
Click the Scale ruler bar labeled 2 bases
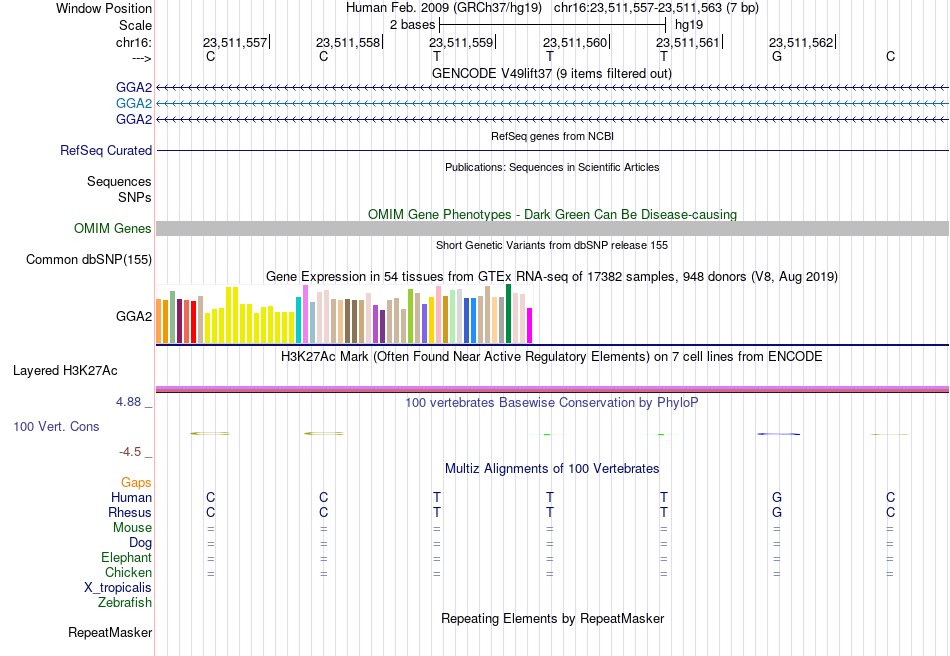click(553, 25)
